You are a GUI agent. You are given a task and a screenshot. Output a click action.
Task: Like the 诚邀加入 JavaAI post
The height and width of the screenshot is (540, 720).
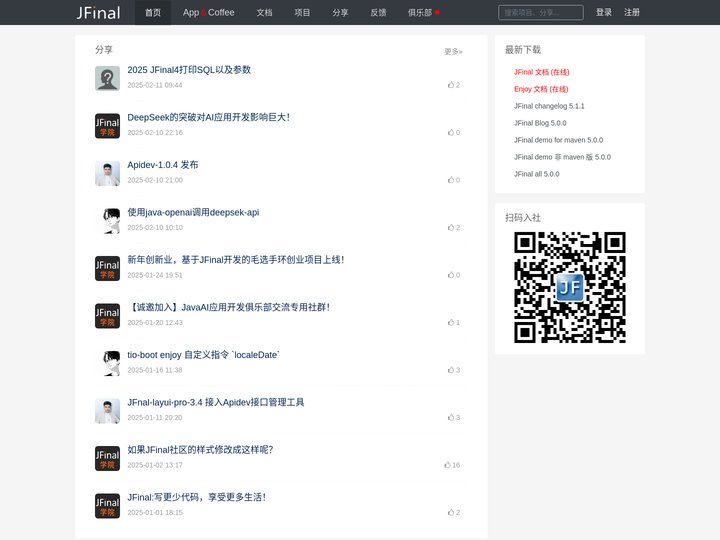click(x=451, y=322)
